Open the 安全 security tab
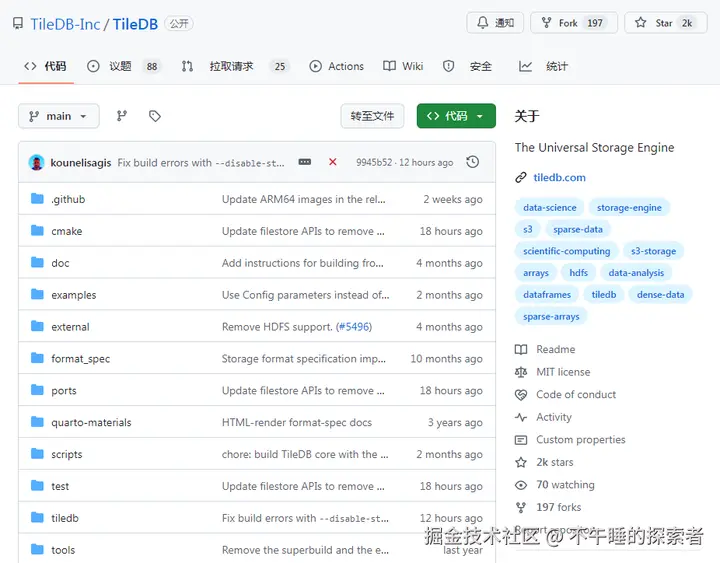Viewport: 720px width, 563px height. [x=467, y=67]
